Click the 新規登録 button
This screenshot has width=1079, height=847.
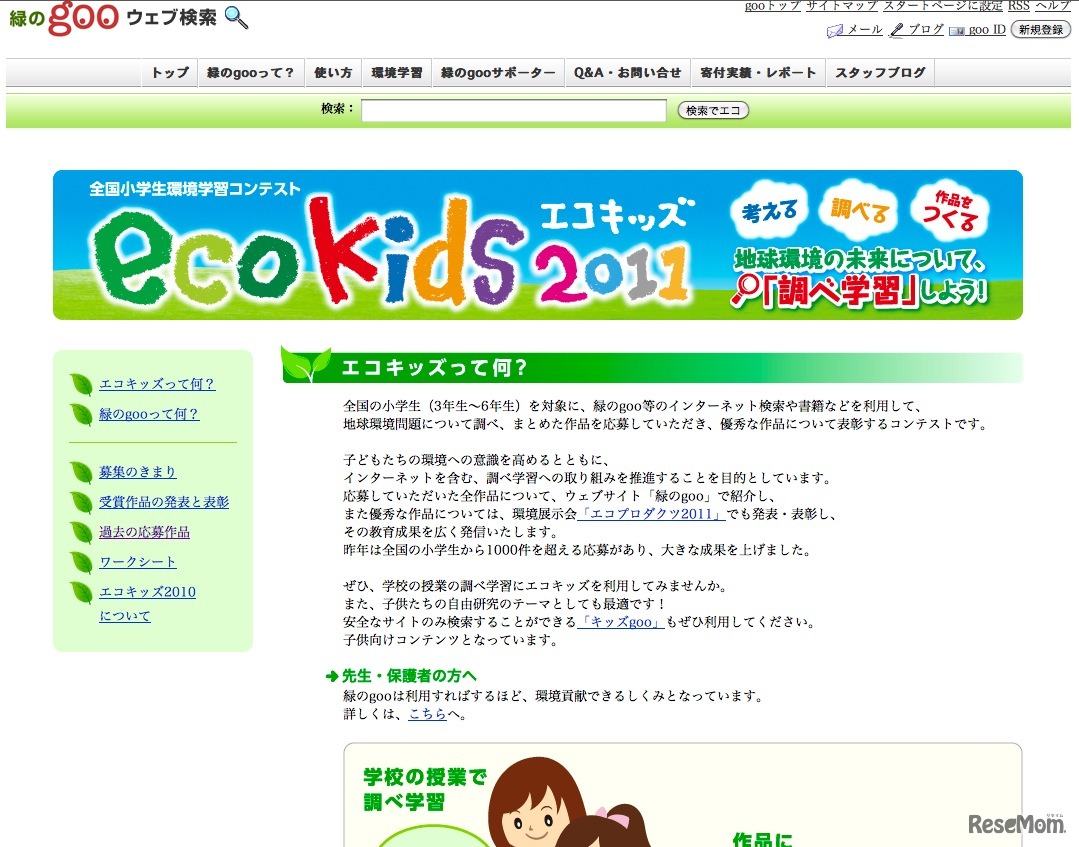[1040, 30]
